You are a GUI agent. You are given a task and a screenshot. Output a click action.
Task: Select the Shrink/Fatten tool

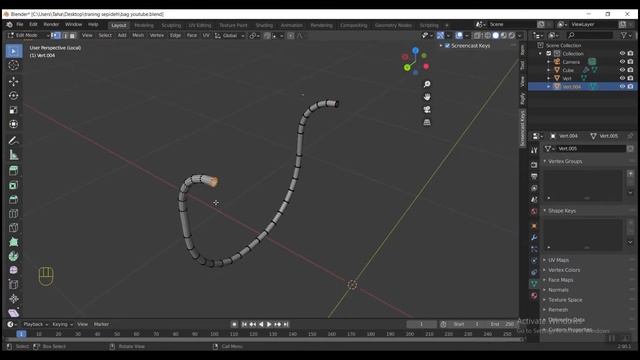[13, 299]
